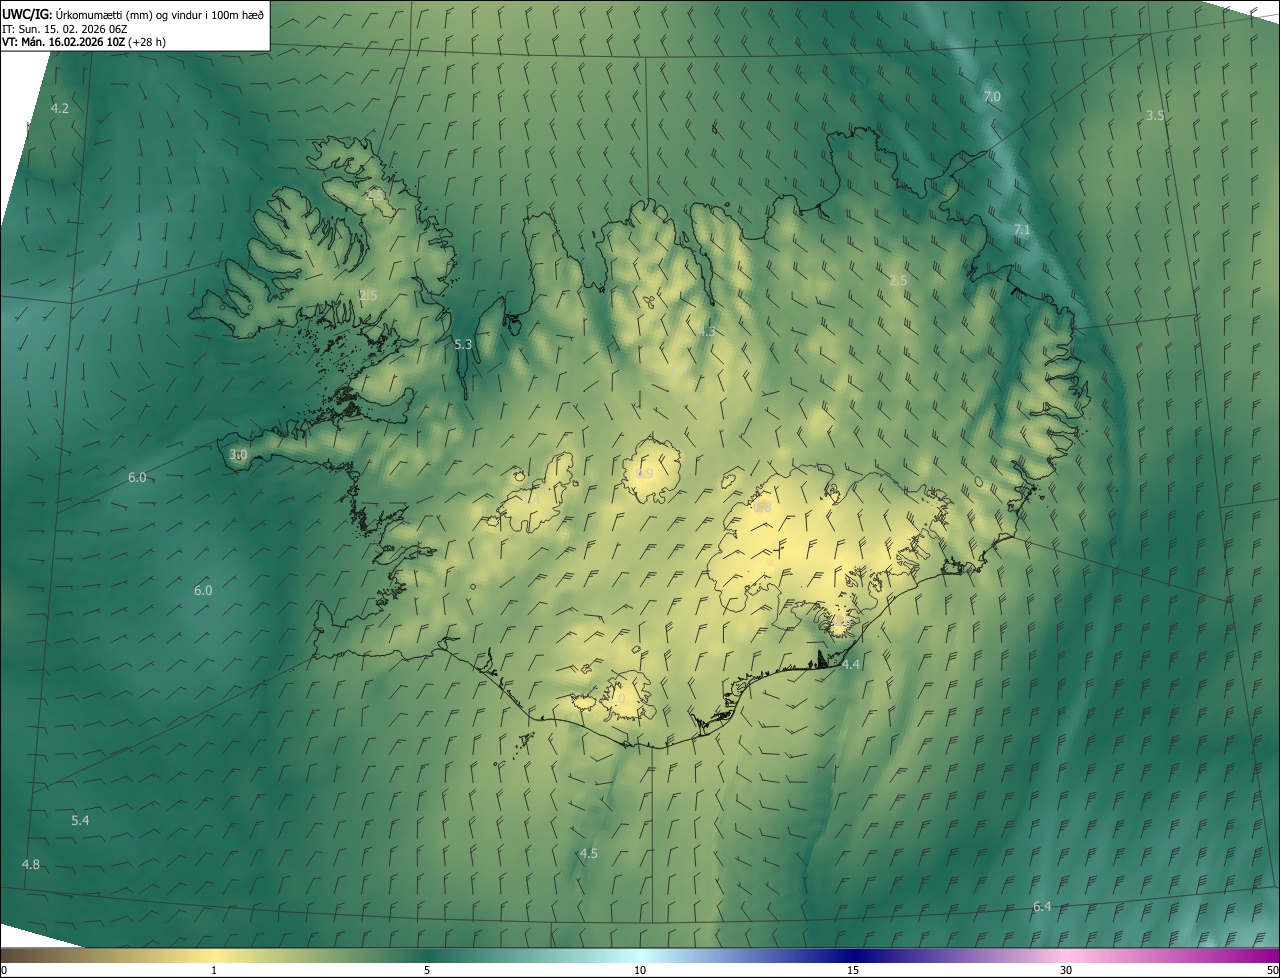Click the 50 tick on the colour scale

[1272, 970]
